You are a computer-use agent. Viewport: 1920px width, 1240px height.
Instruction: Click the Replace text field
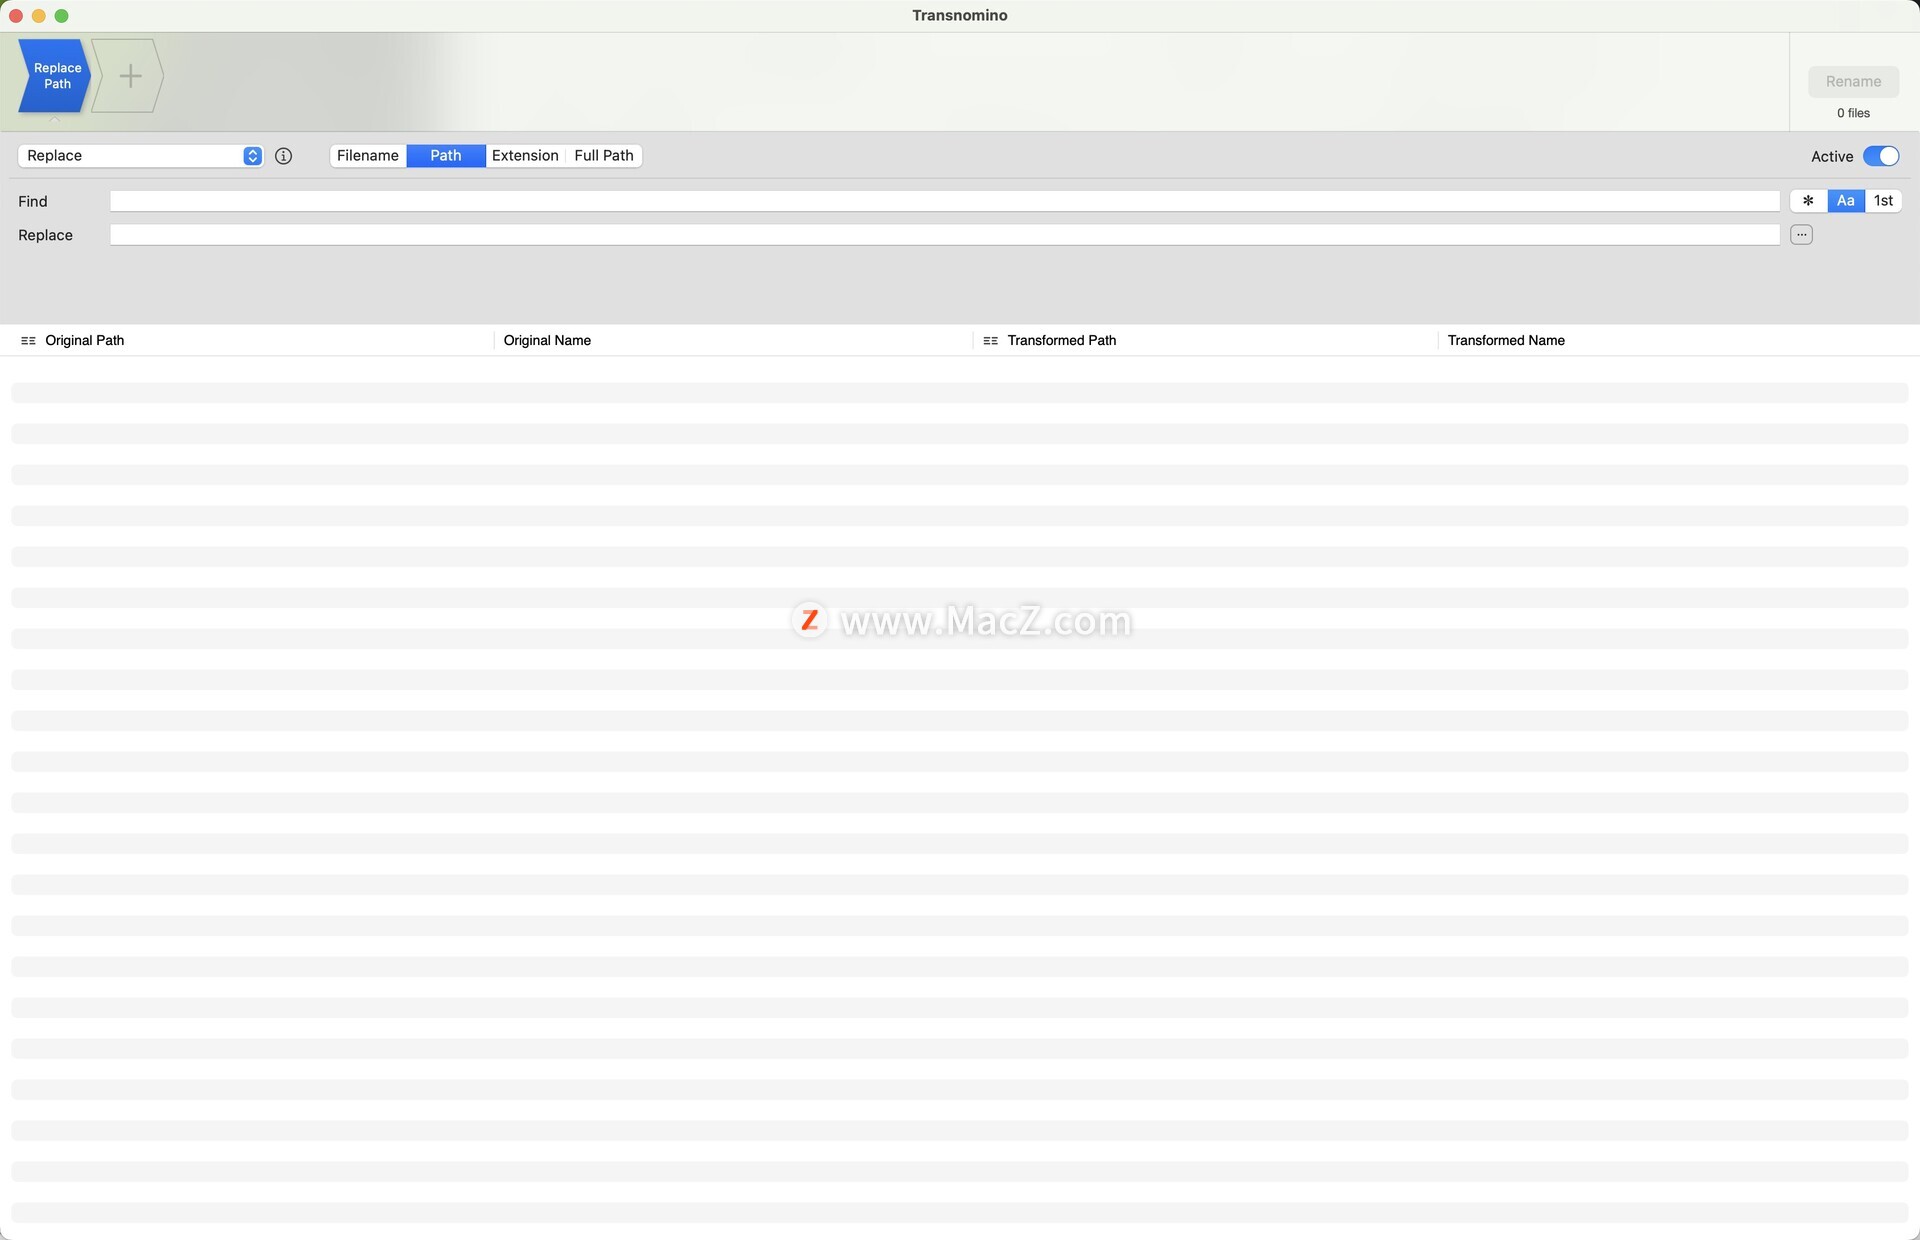tap(945, 235)
